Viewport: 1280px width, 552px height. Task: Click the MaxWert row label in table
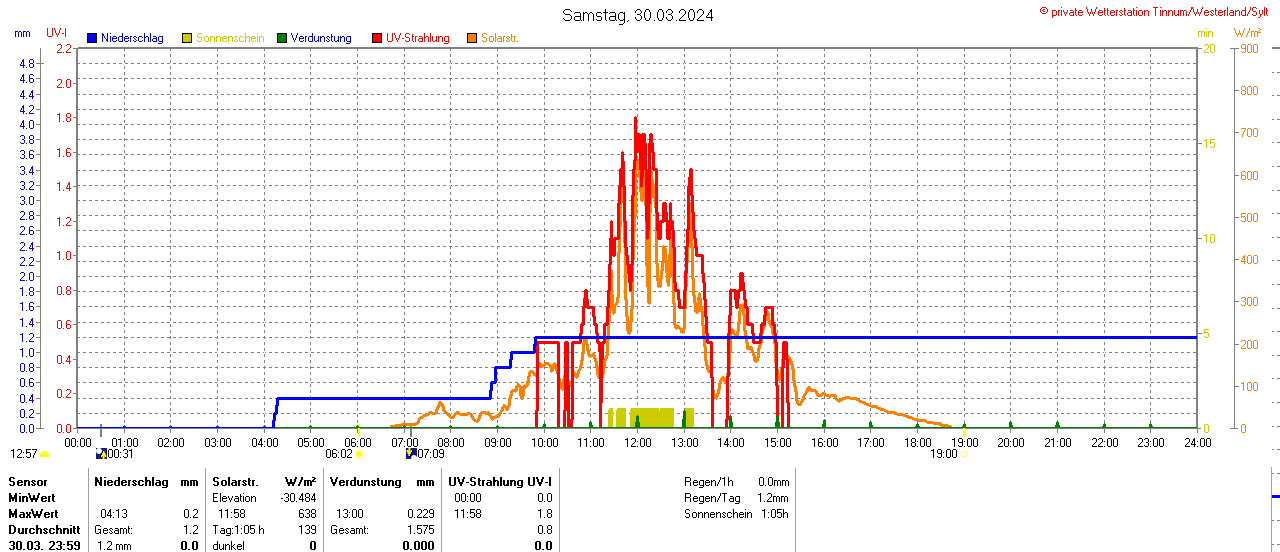coord(32,514)
